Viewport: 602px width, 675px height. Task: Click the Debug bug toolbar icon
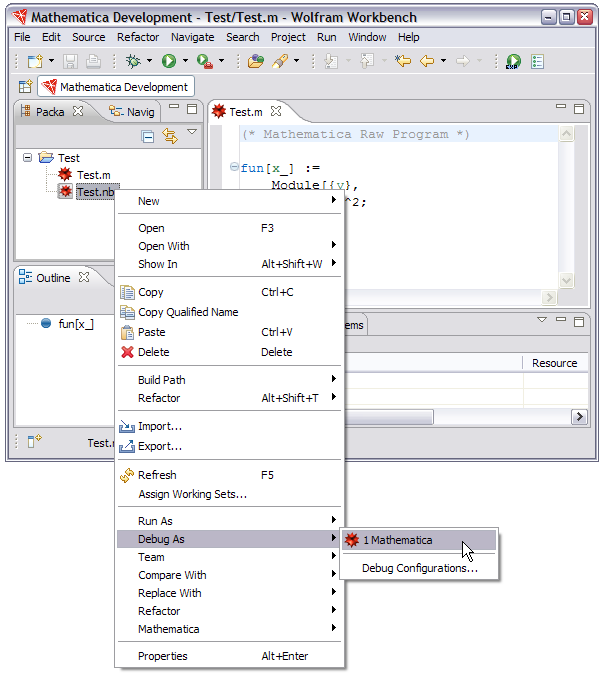(x=133, y=61)
